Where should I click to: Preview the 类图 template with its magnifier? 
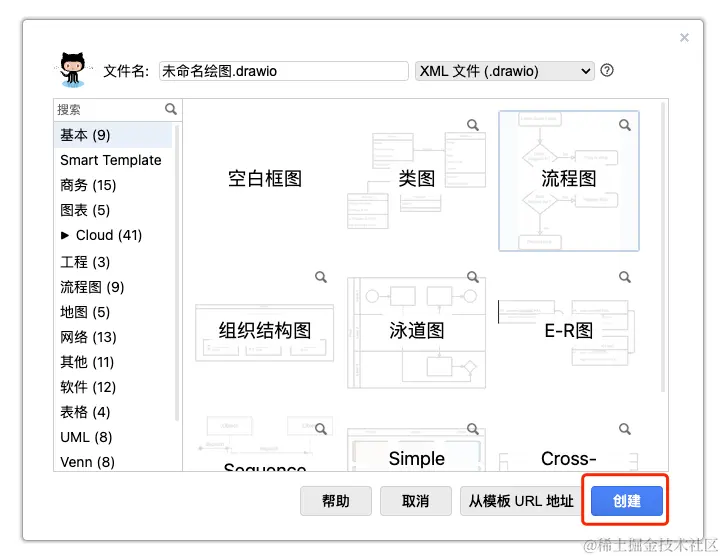point(473,125)
